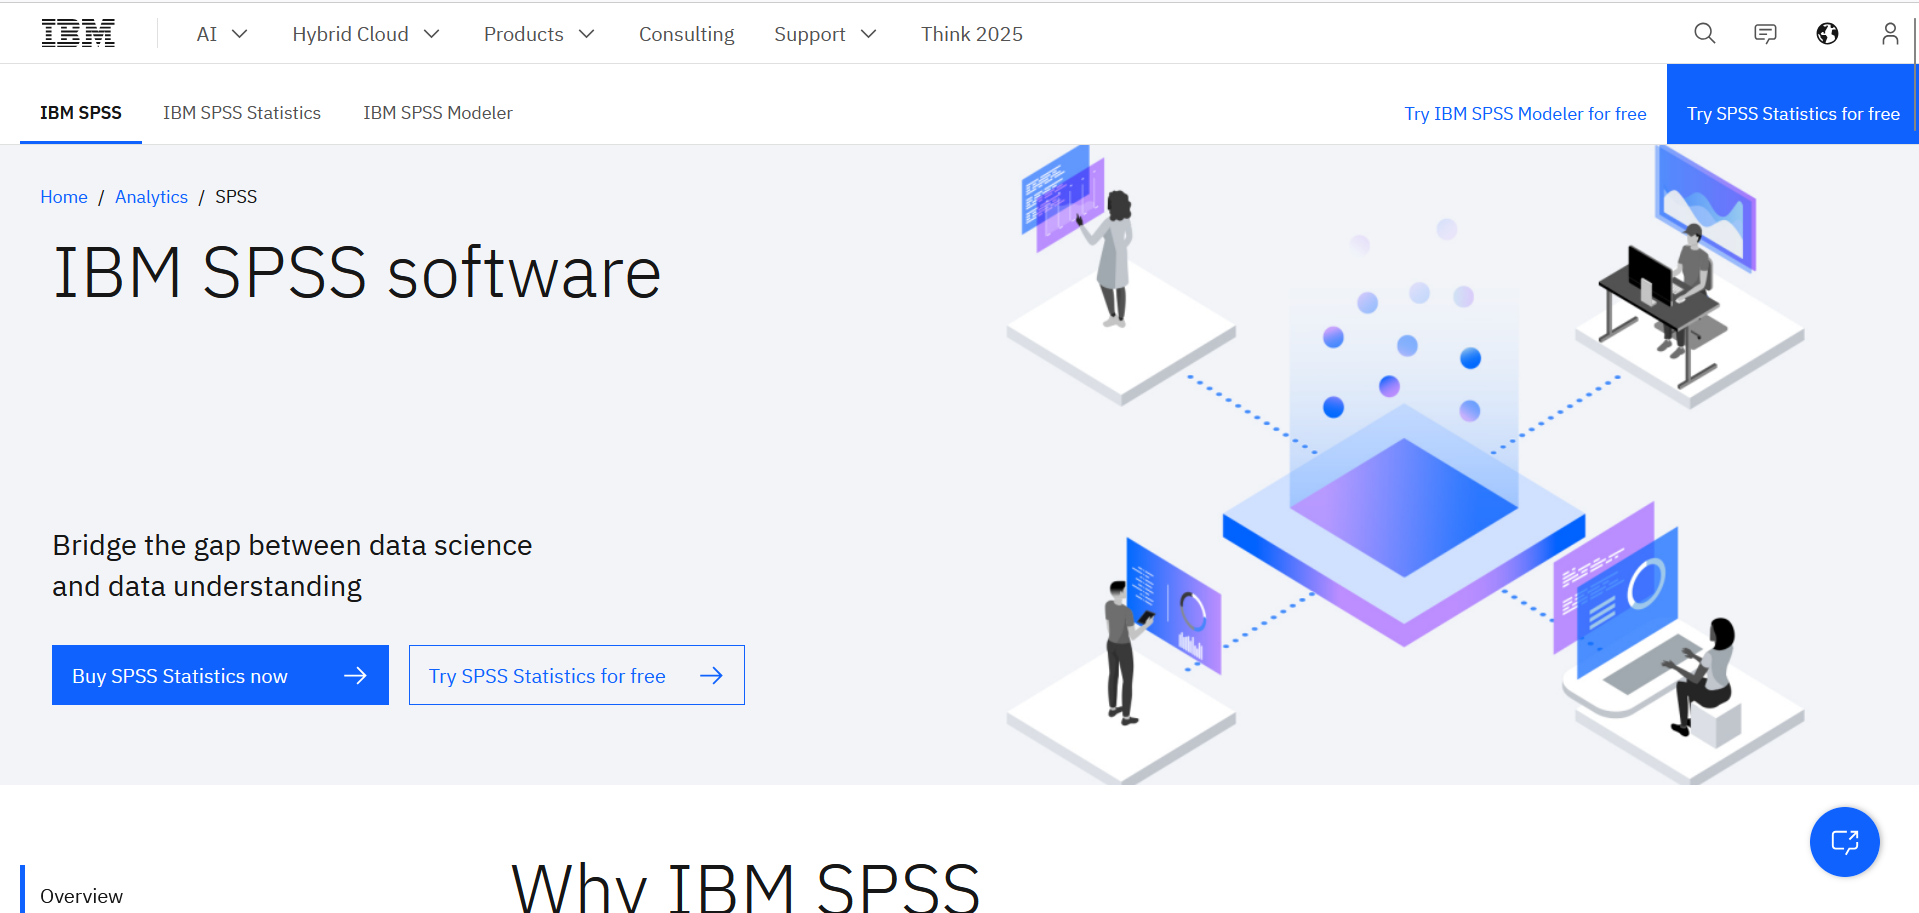Go to Analytics breadcrumb

coord(151,197)
